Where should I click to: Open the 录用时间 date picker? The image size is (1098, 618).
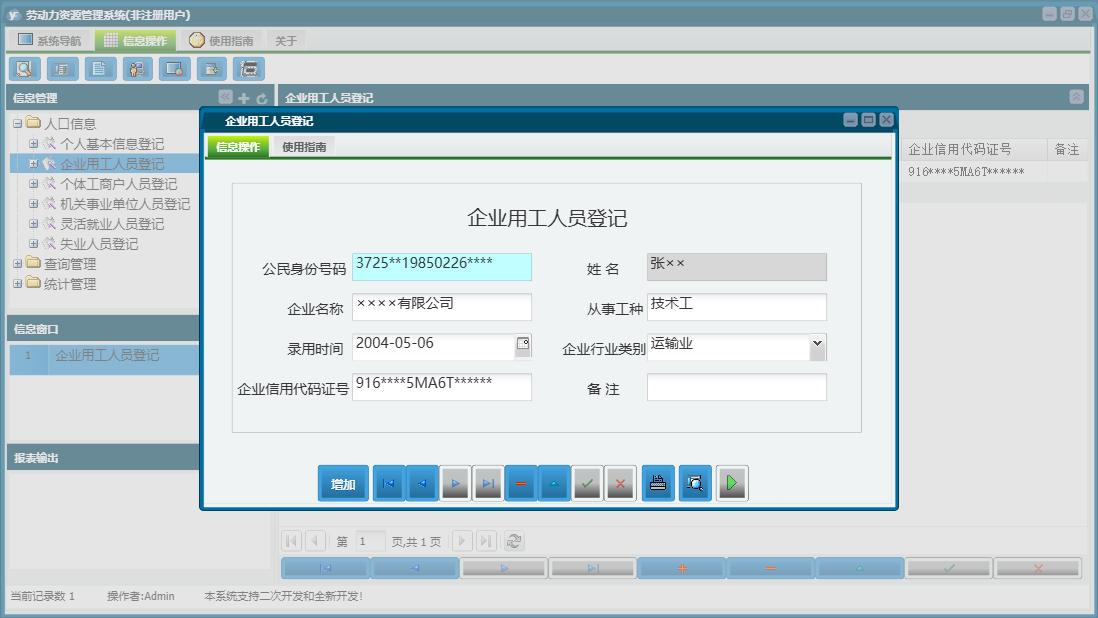[x=523, y=345]
